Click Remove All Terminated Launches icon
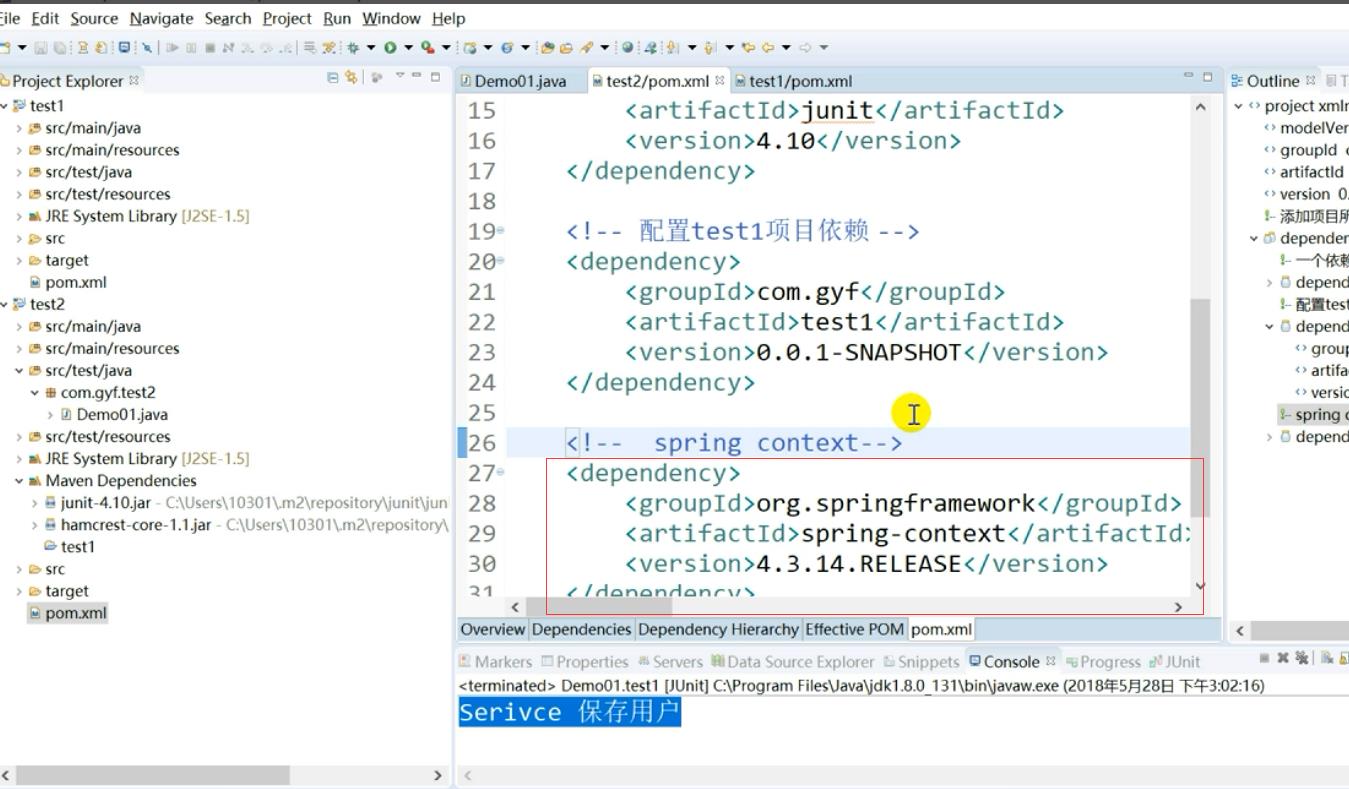The width and height of the screenshot is (1349, 789). click(1302, 657)
